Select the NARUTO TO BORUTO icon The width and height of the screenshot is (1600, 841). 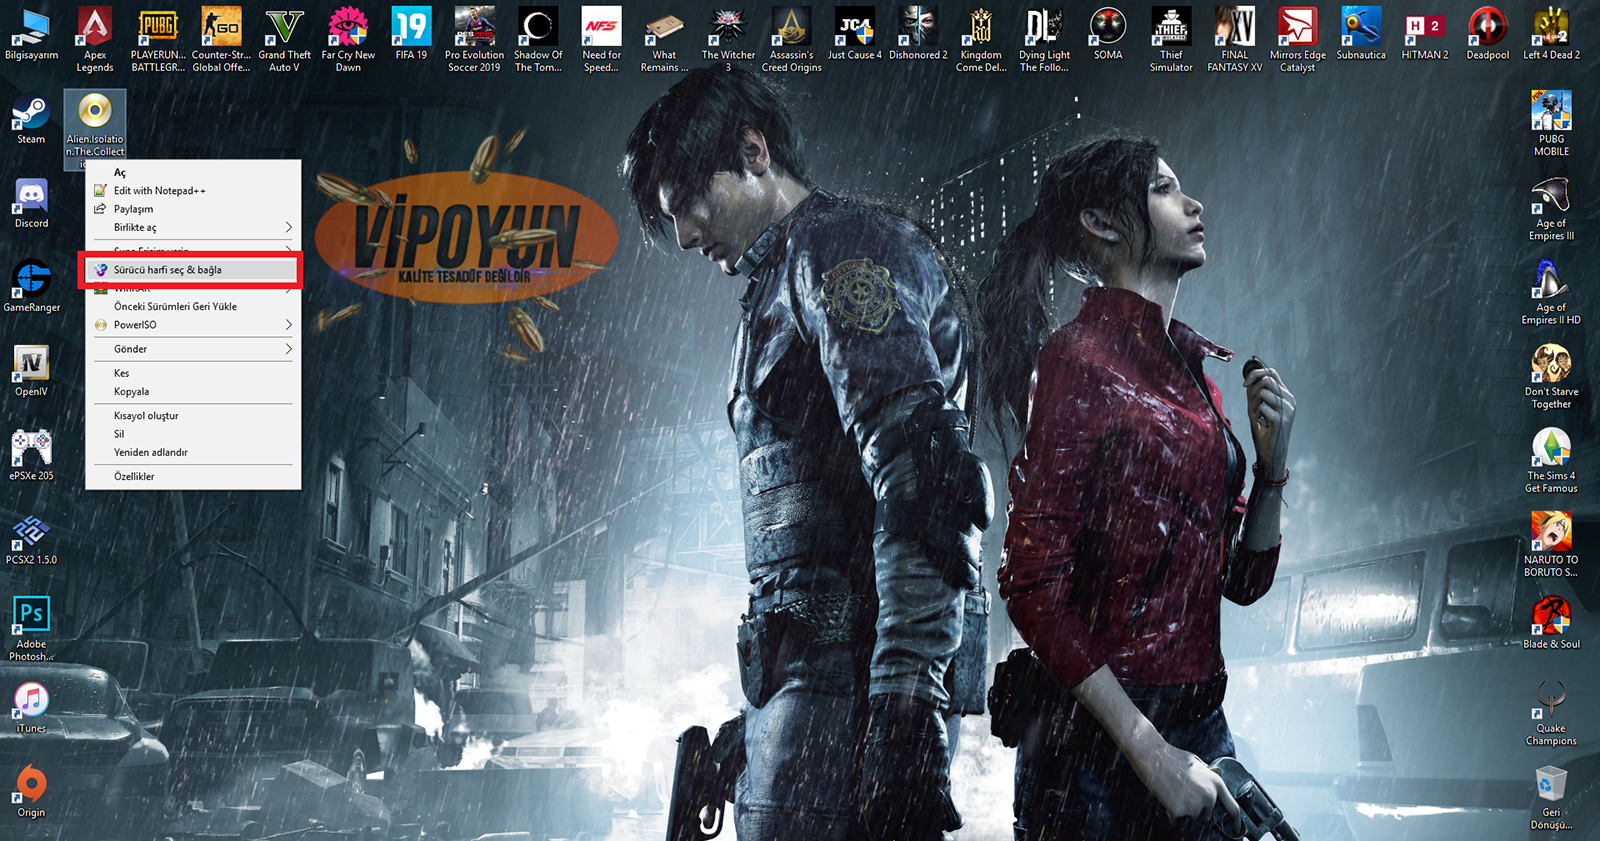[x=1551, y=545]
